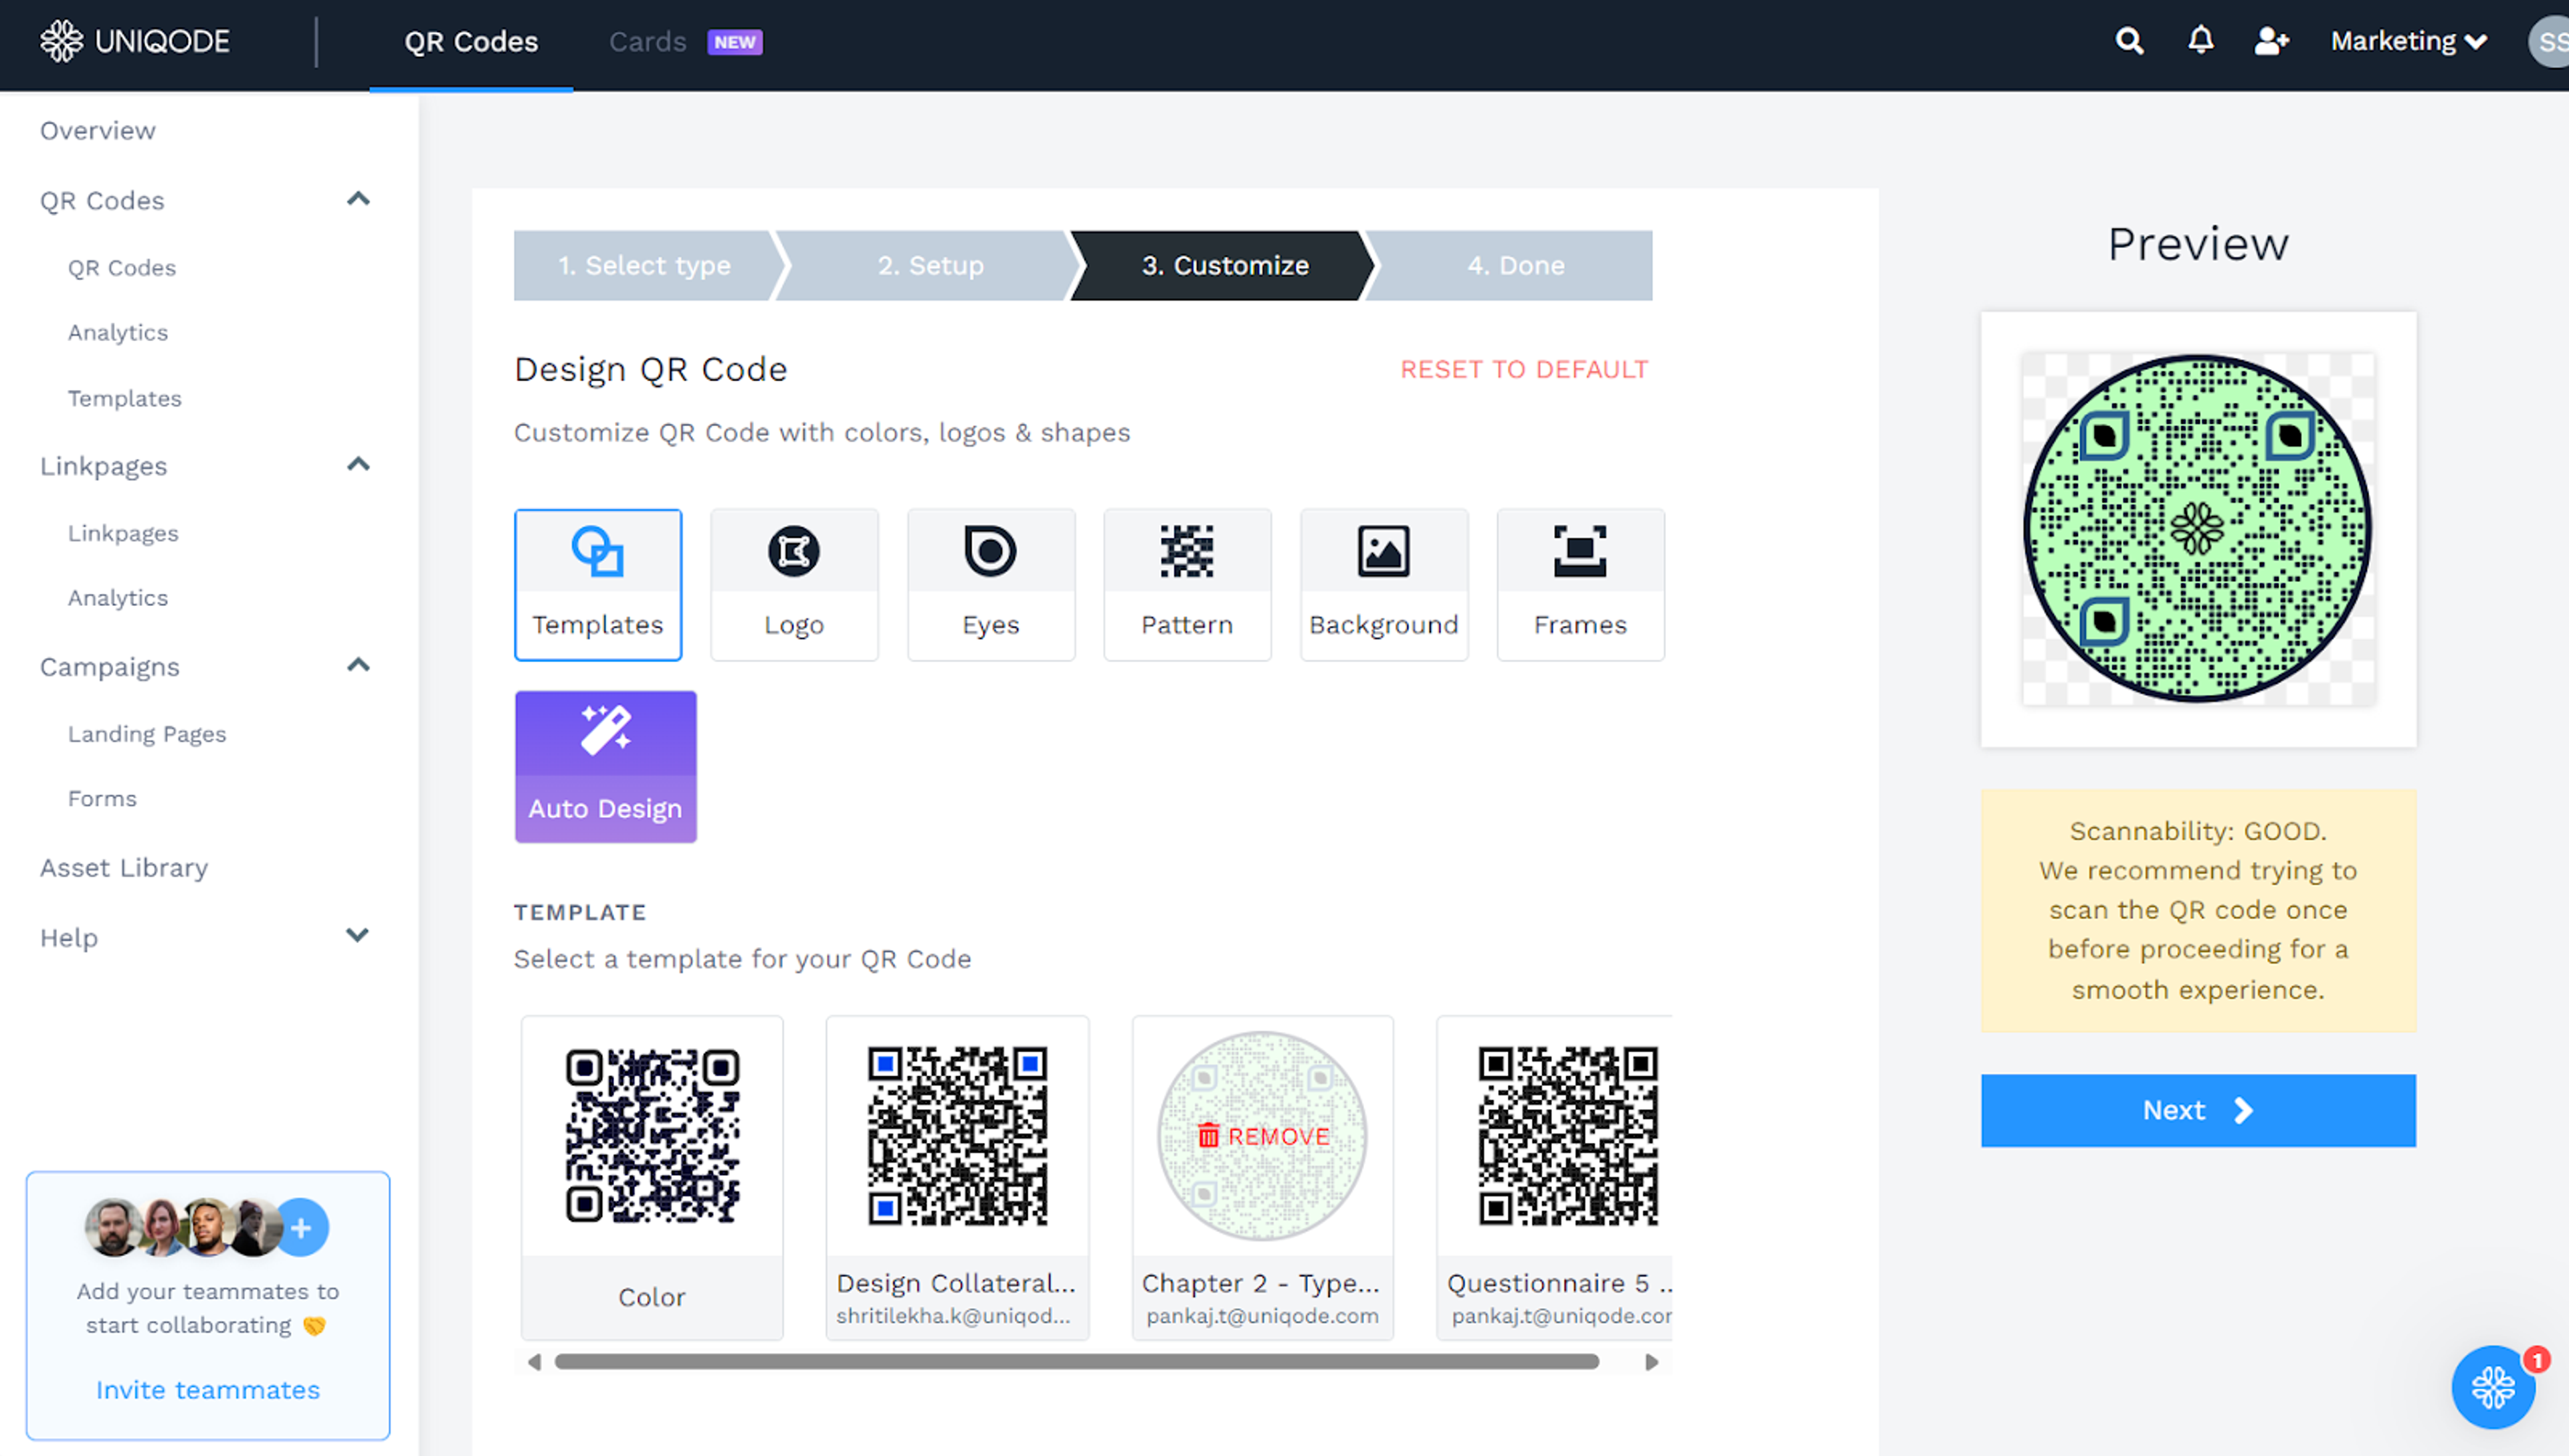Open Asset Library in sidebar
This screenshot has height=1456, width=2569.
click(124, 868)
